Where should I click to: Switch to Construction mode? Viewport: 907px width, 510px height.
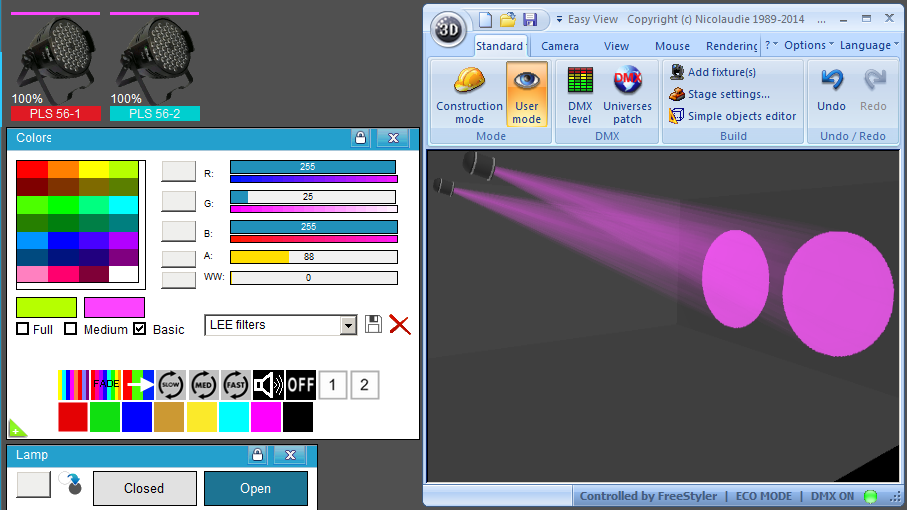(x=469, y=94)
